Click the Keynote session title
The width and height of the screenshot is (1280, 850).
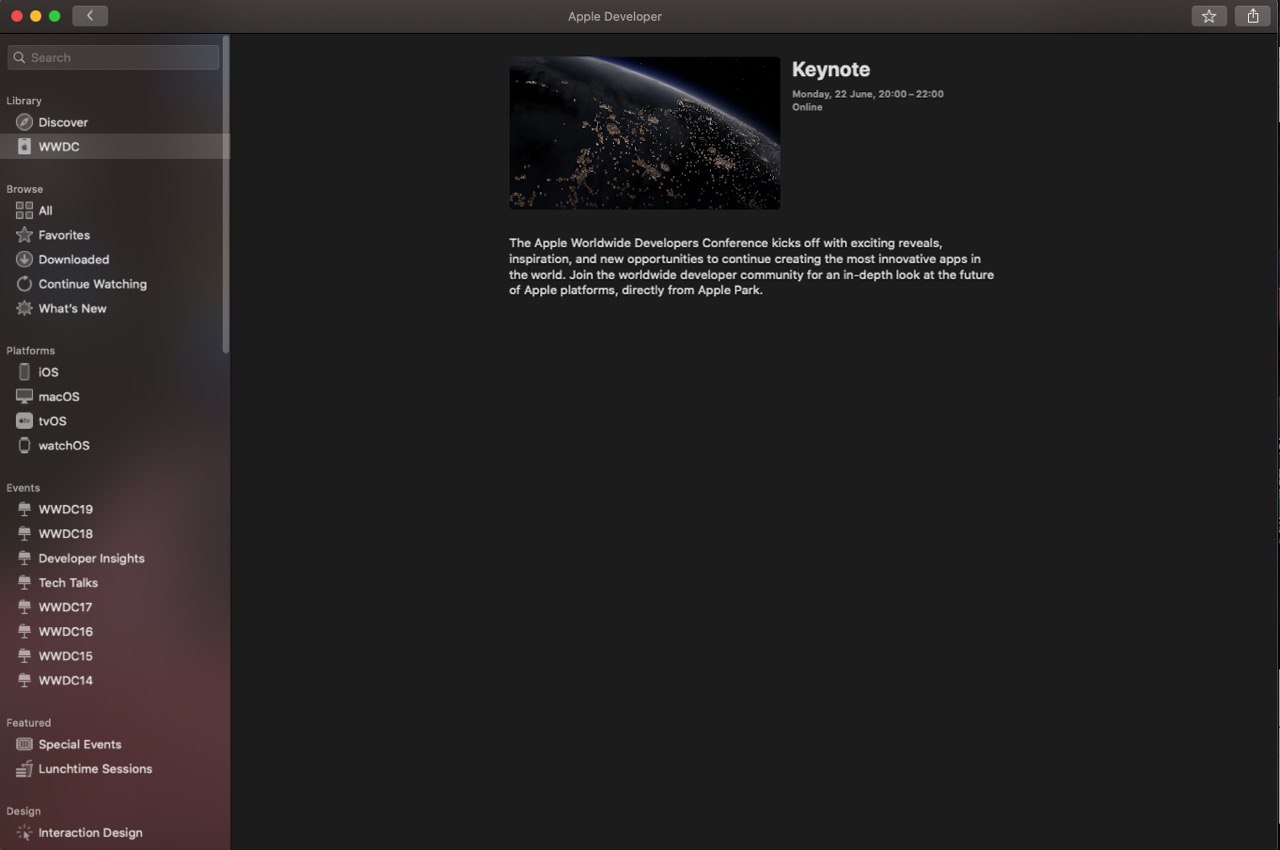coord(831,70)
